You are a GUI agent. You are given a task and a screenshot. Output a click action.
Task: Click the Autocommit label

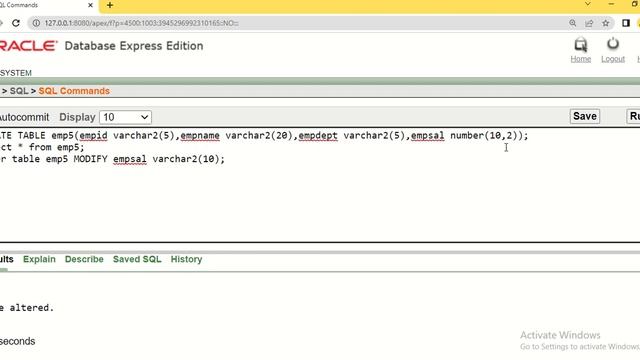click(x=24, y=118)
